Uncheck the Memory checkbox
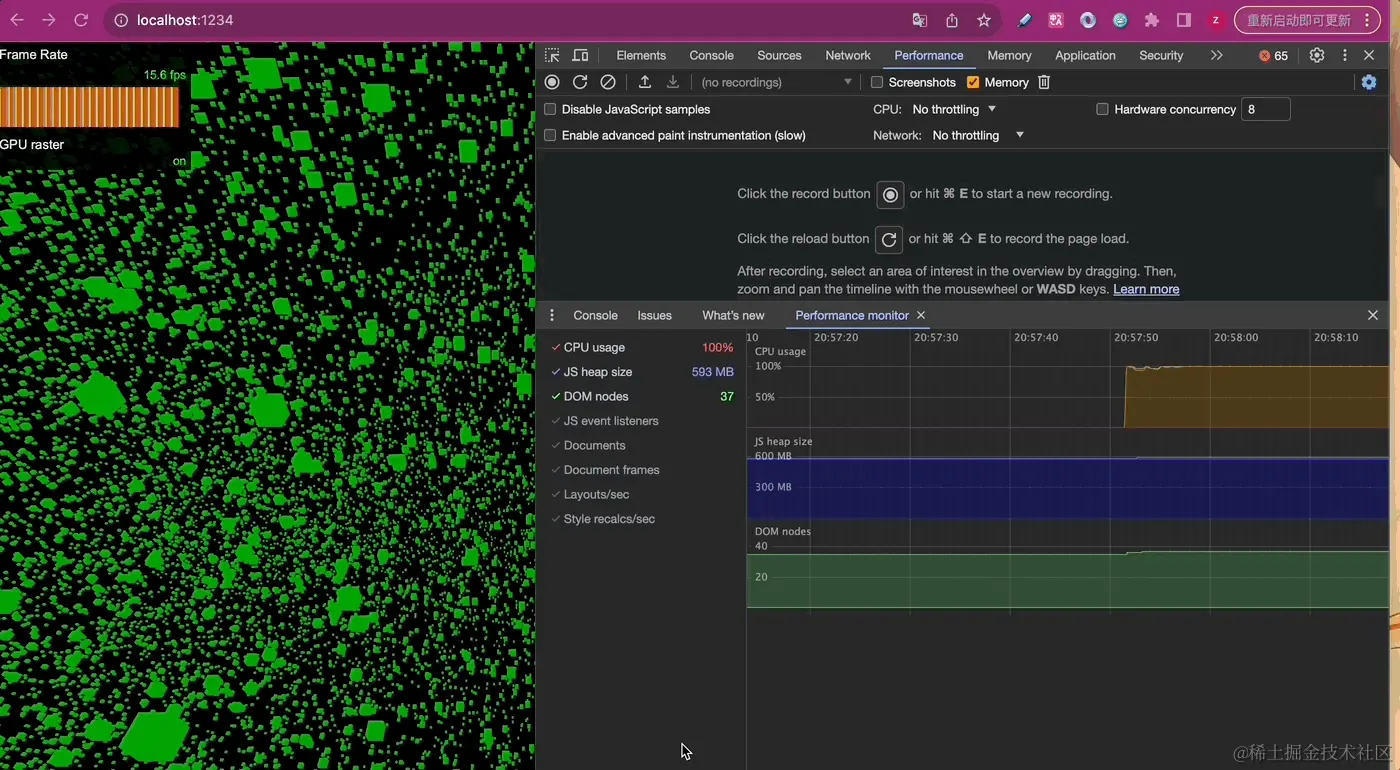Image resolution: width=1400 pixels, height=770 pixels. [973, 82]
